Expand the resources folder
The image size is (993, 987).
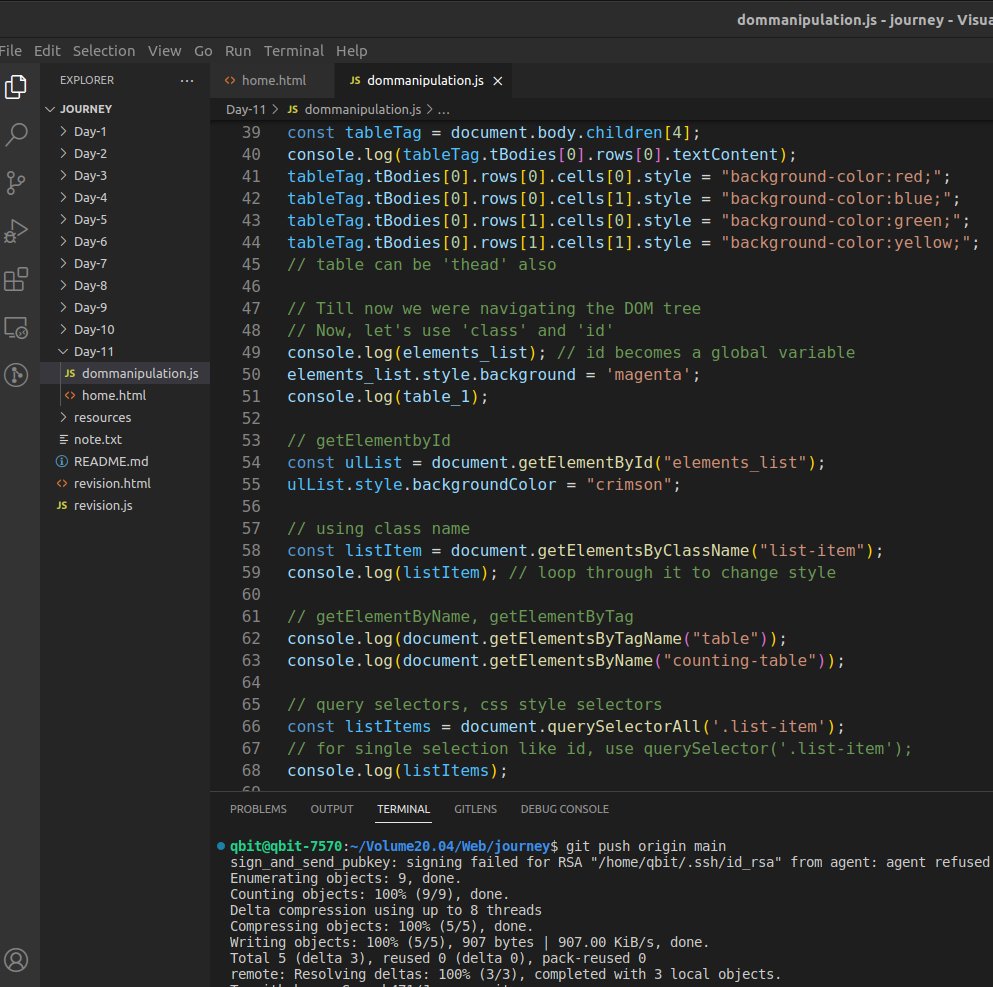click(63, 417)
